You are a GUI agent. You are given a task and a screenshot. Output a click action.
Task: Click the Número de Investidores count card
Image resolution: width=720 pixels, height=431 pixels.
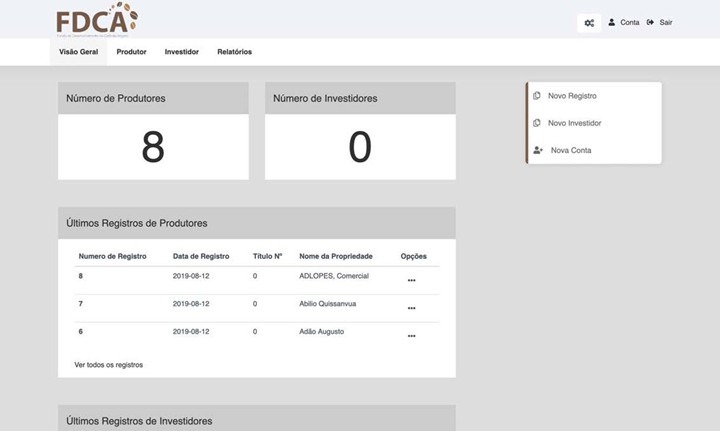point(360,146)
